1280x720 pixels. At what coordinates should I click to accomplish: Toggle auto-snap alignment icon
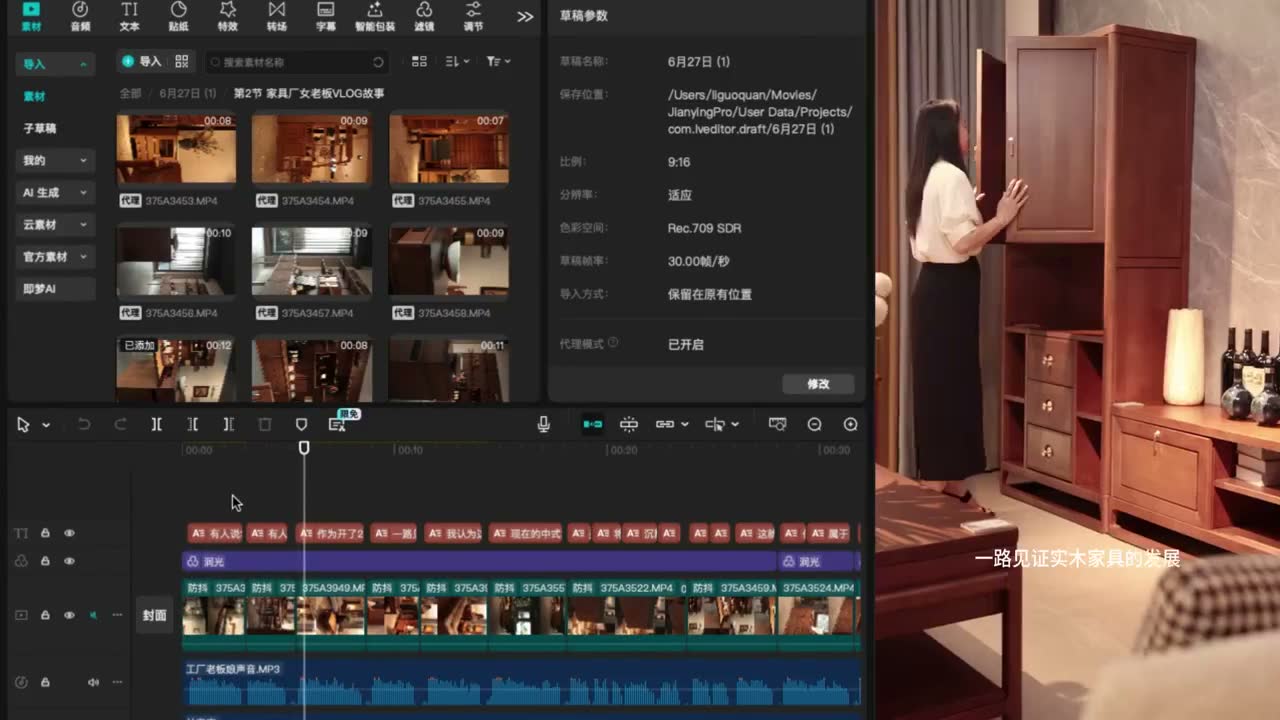click(629, 425)
